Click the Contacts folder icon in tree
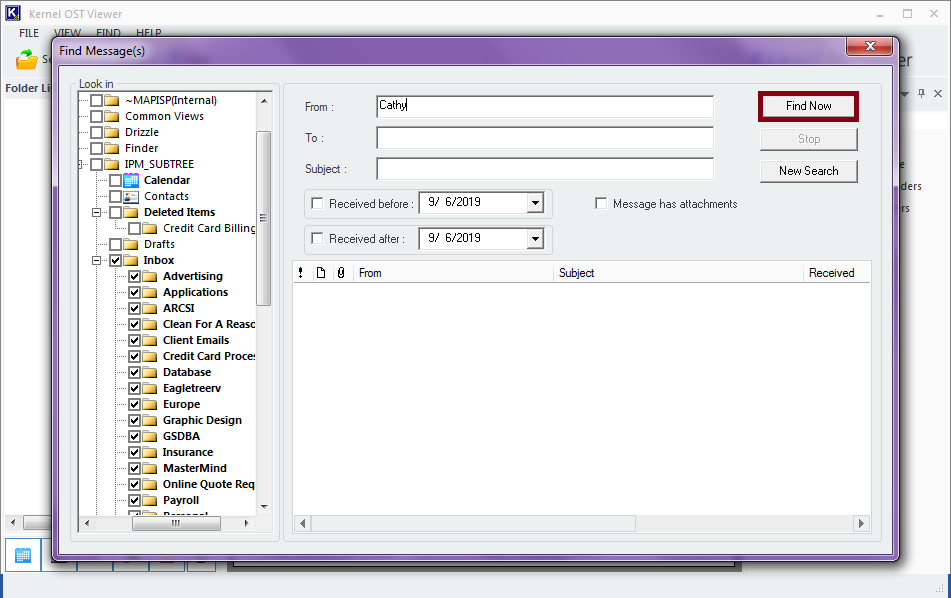The width and height of the screenshot is (951, 598). pos(131,197)
